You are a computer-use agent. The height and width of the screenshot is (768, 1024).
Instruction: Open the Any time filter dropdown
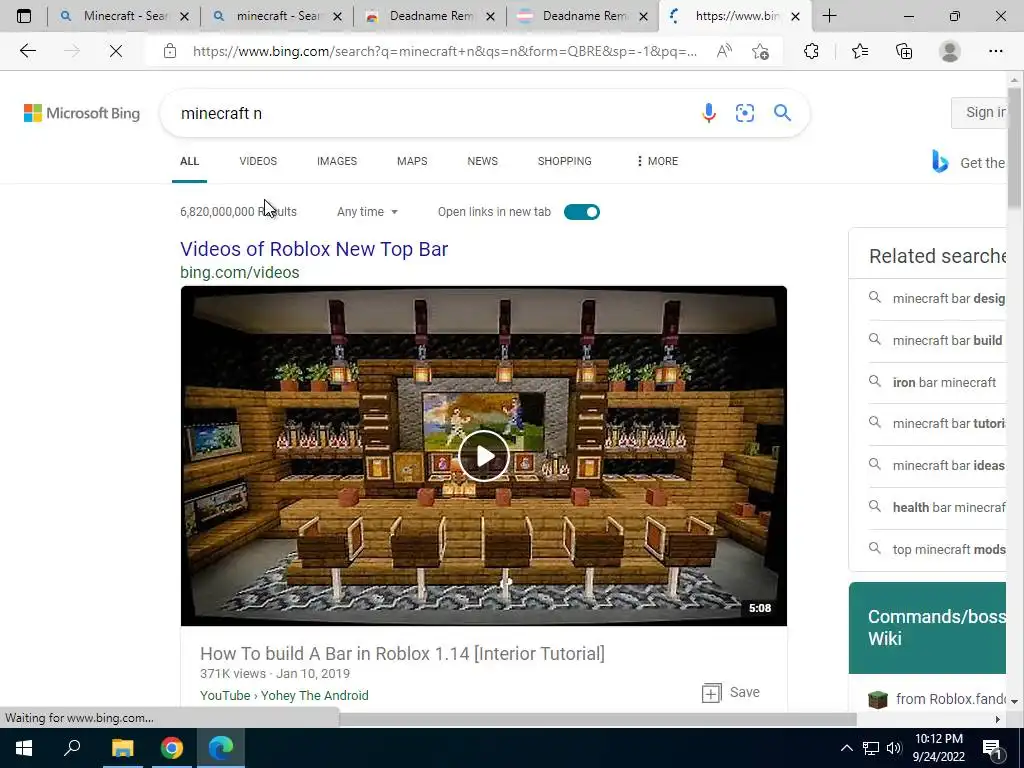pos(367,212)
